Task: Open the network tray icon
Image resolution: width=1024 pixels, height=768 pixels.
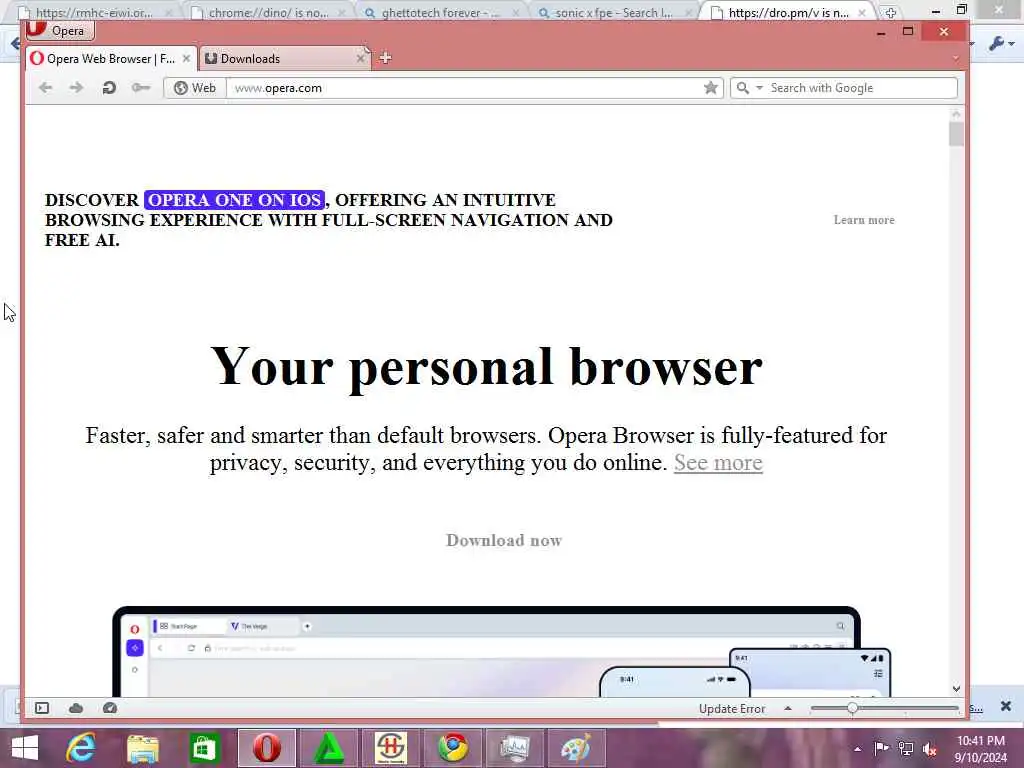Action: [906, 748]
